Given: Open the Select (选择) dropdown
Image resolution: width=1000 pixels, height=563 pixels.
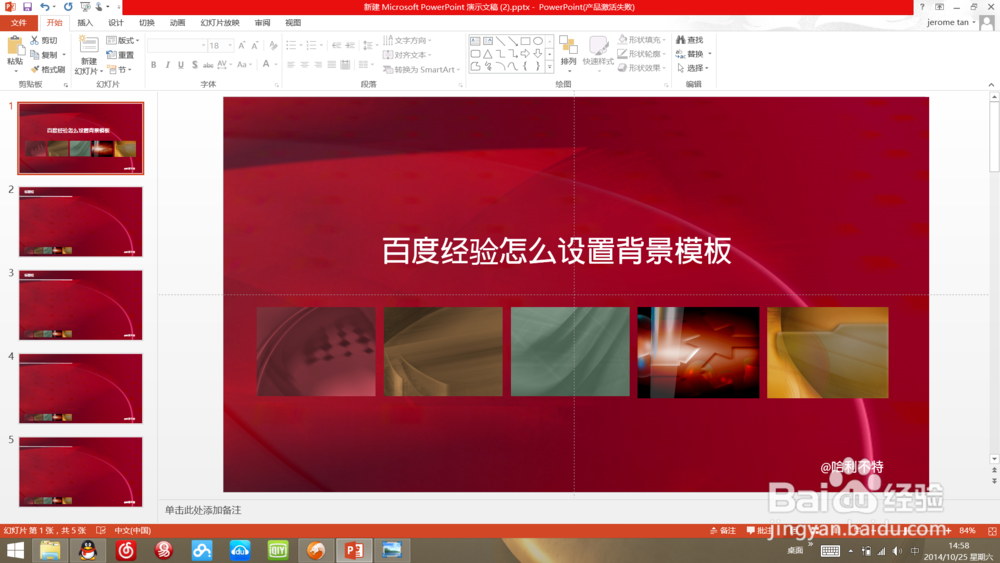Looking at the screenshot, I should (693, 68).
